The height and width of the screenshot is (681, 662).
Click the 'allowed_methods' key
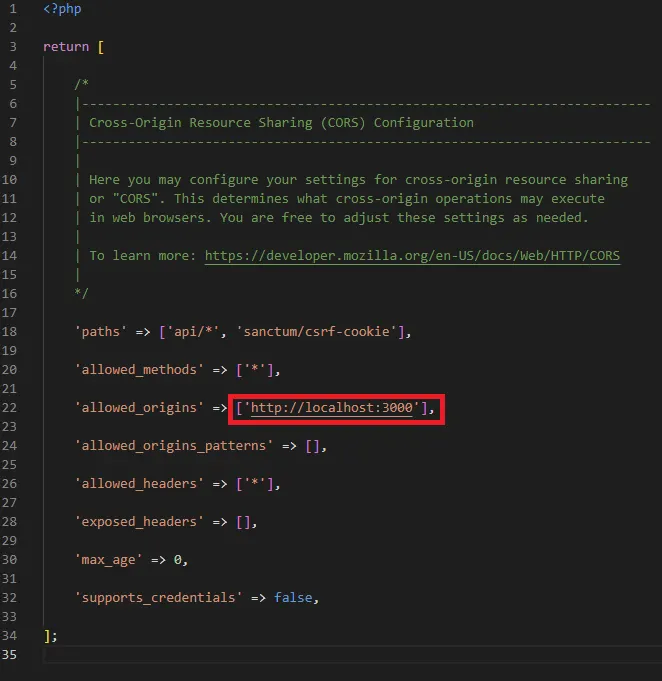click(x=139, y=370)
